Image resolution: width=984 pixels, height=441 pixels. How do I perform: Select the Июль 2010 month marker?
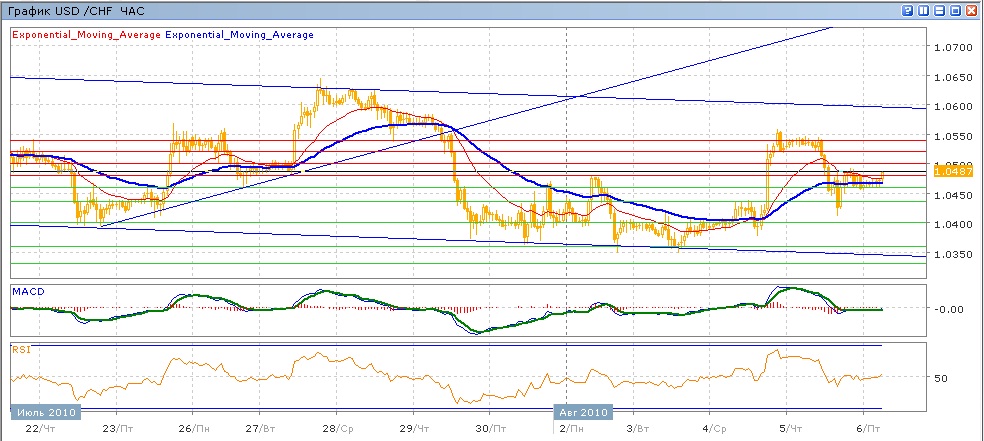click(42, 412)
